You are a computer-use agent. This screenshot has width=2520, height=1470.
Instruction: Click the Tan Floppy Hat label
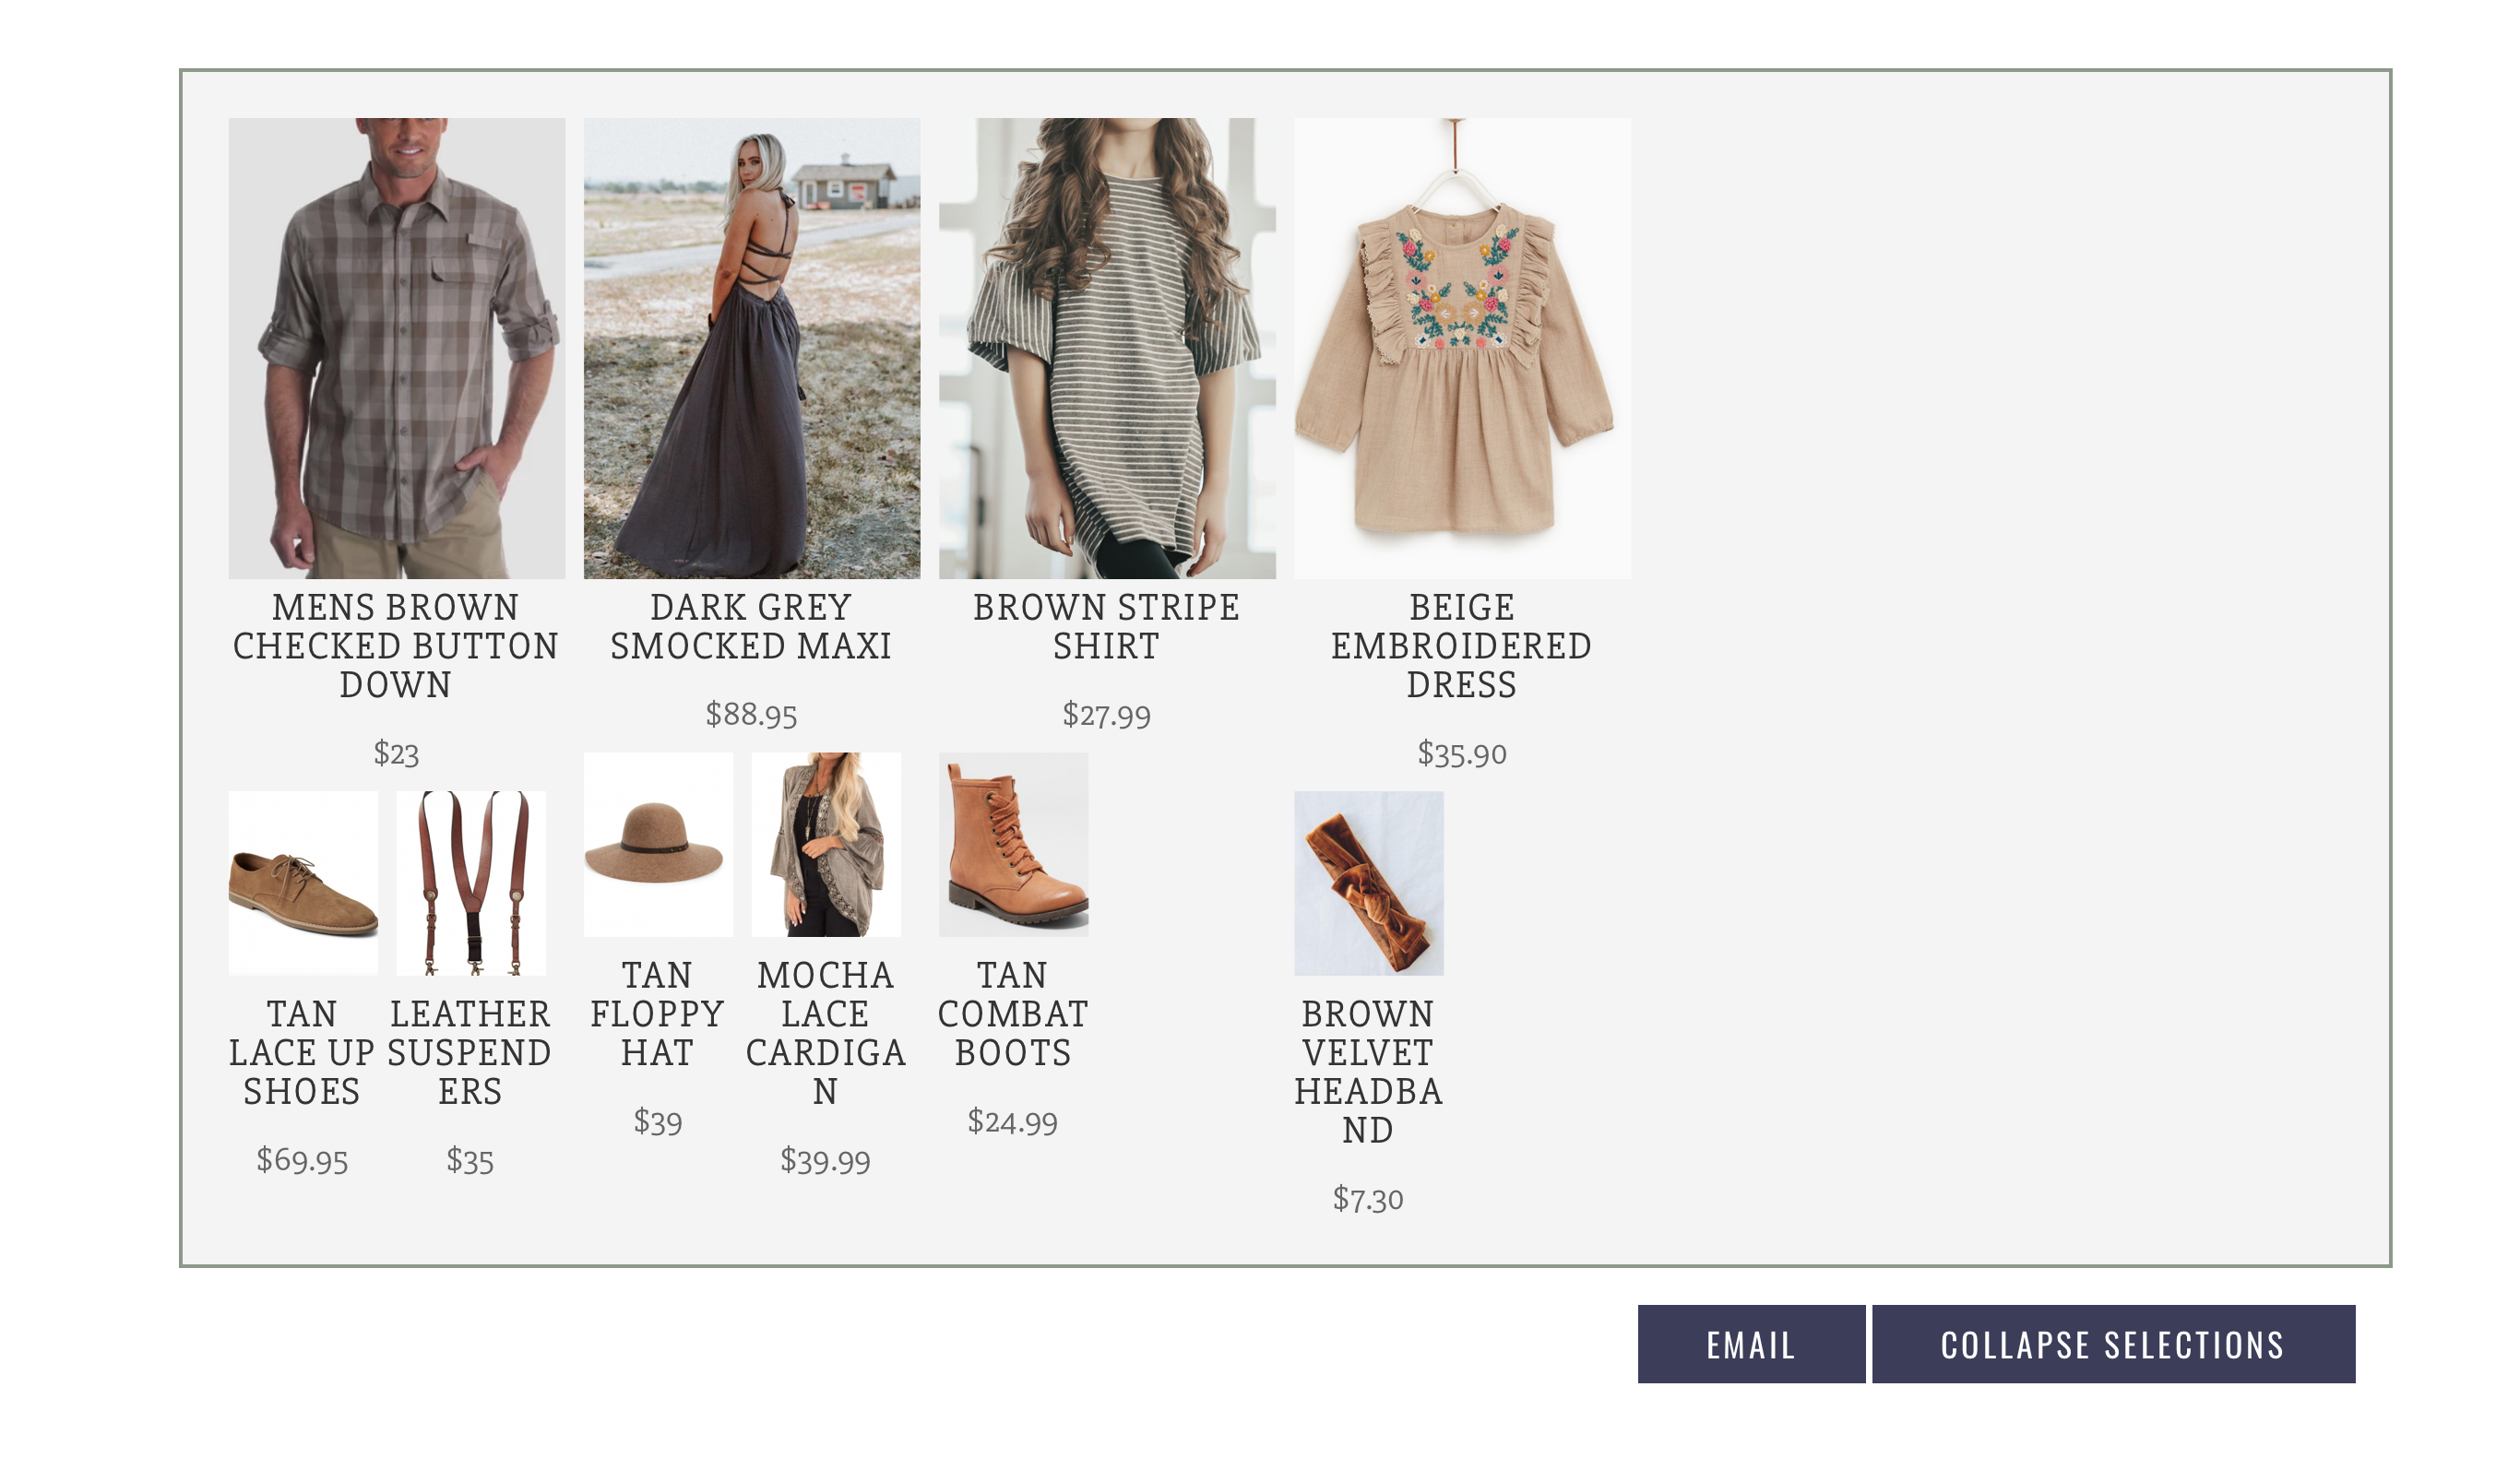[657, 1014]
